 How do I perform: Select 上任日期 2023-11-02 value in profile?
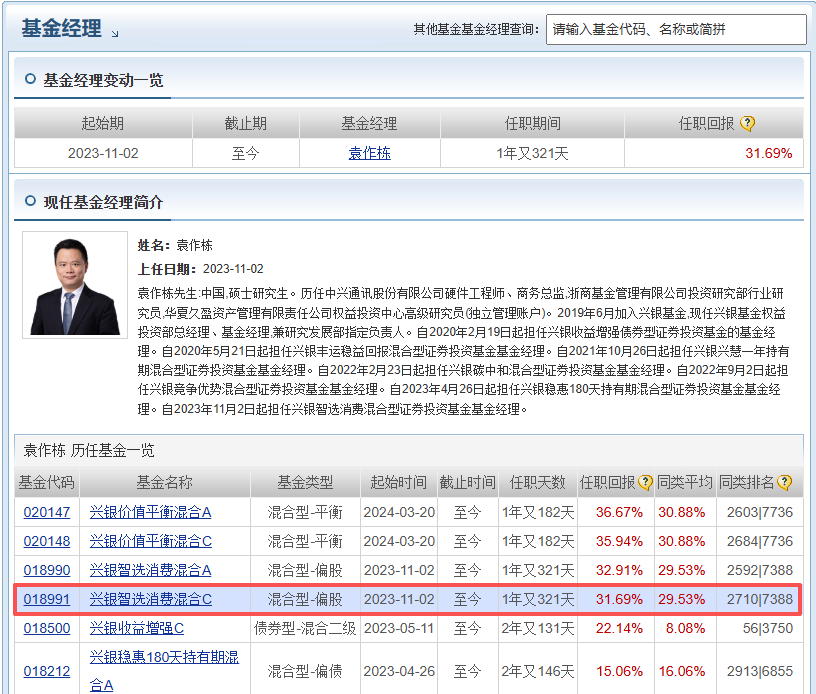tap(233, 269)
